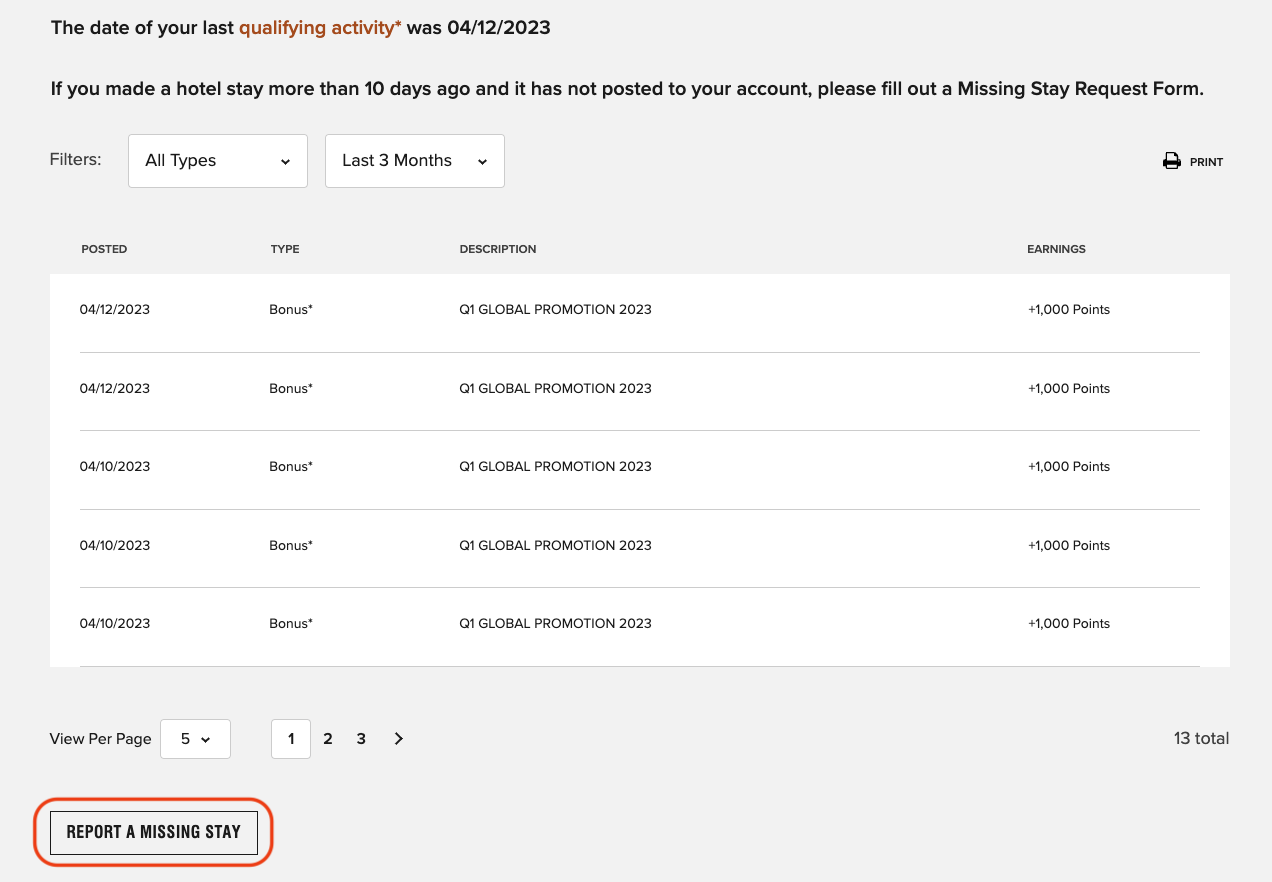Screen dimensions: 1272x882
Task: Go to page 3 of results
Action: click(x=361, y=739)
